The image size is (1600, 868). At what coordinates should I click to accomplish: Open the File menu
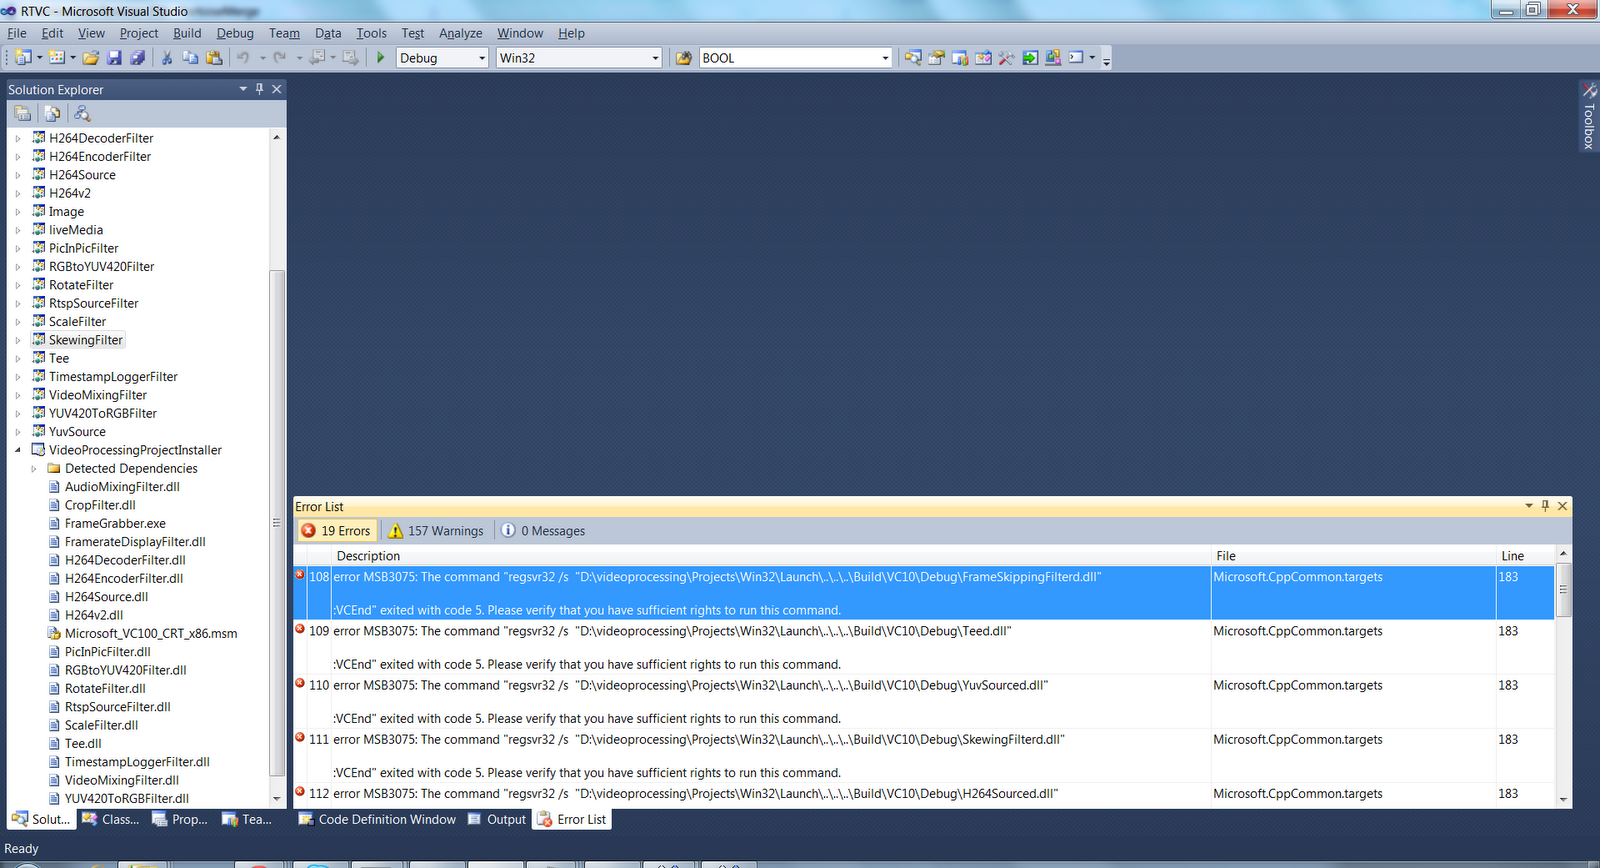[17, 33]
